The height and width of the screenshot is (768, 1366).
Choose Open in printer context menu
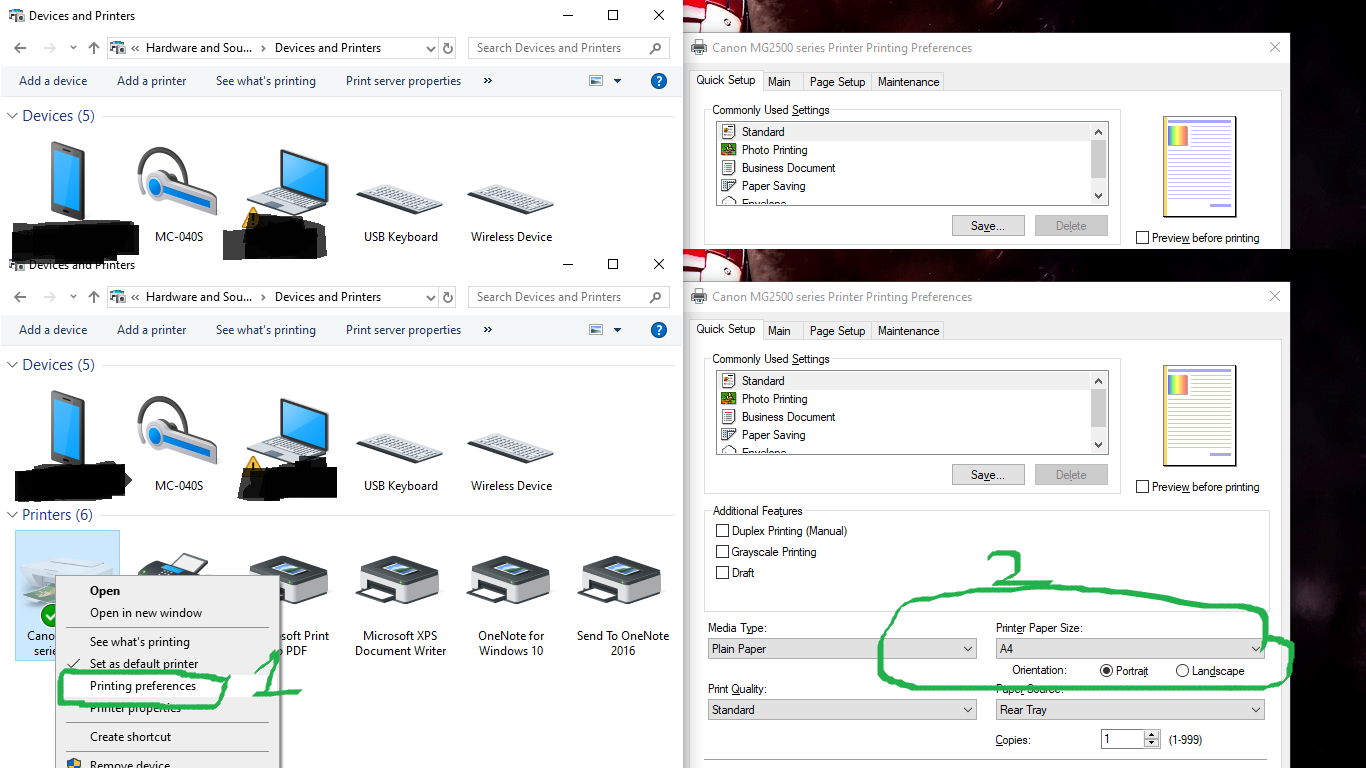point(105,591)
